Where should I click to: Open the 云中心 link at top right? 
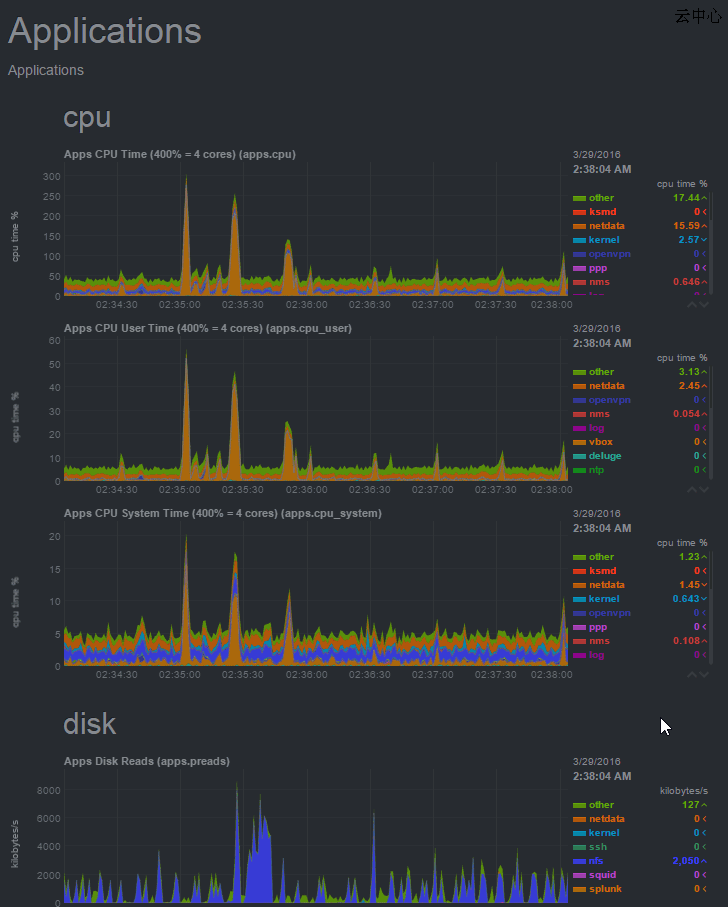pyautogui.click(x=698, y=16)
